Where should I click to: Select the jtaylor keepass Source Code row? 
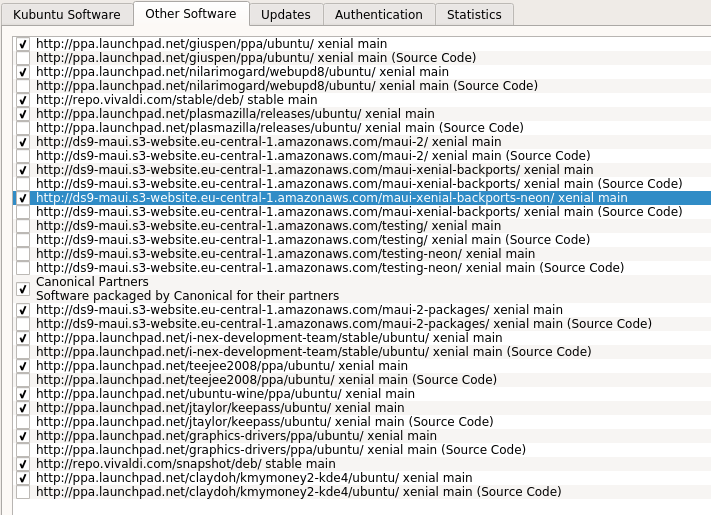(251, 422)
